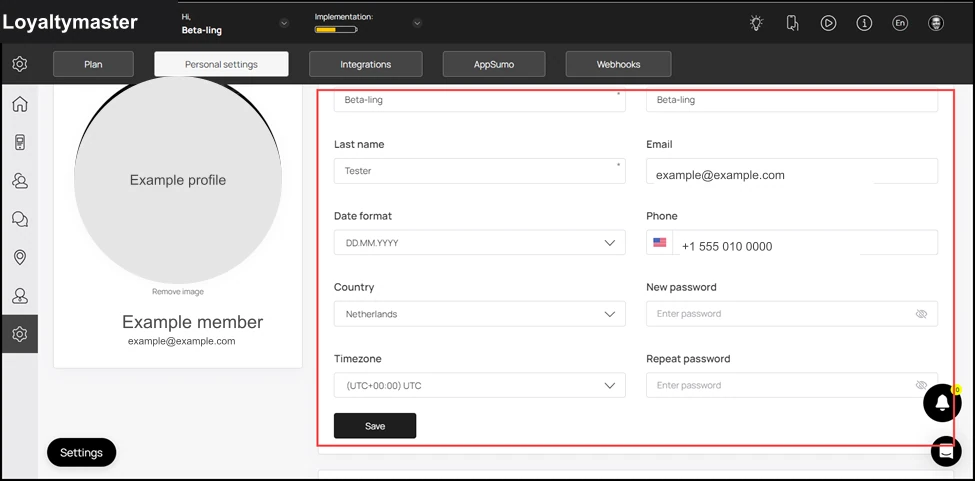
Task: Show the Repeat password text
Action: (x=922, y=385)
